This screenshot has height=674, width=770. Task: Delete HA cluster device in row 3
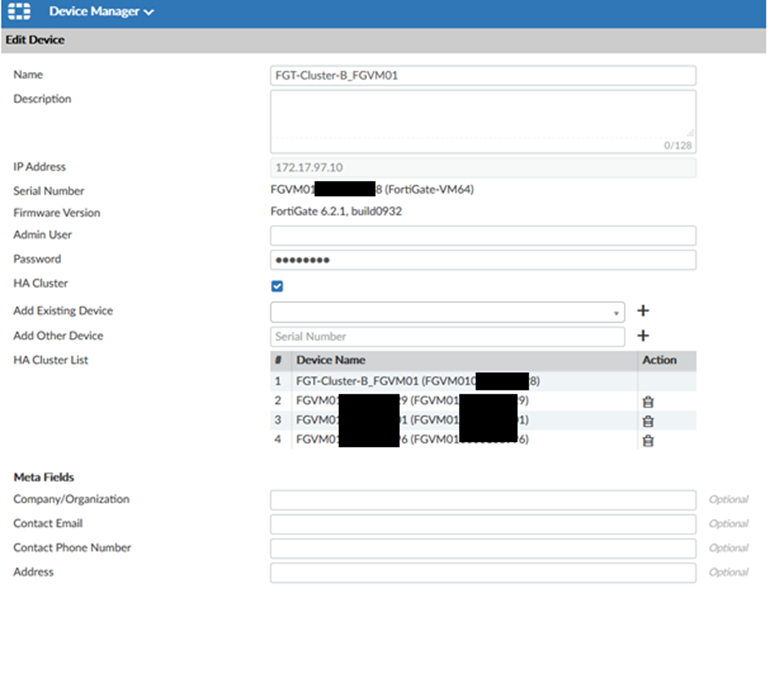[x=648, y=421]
